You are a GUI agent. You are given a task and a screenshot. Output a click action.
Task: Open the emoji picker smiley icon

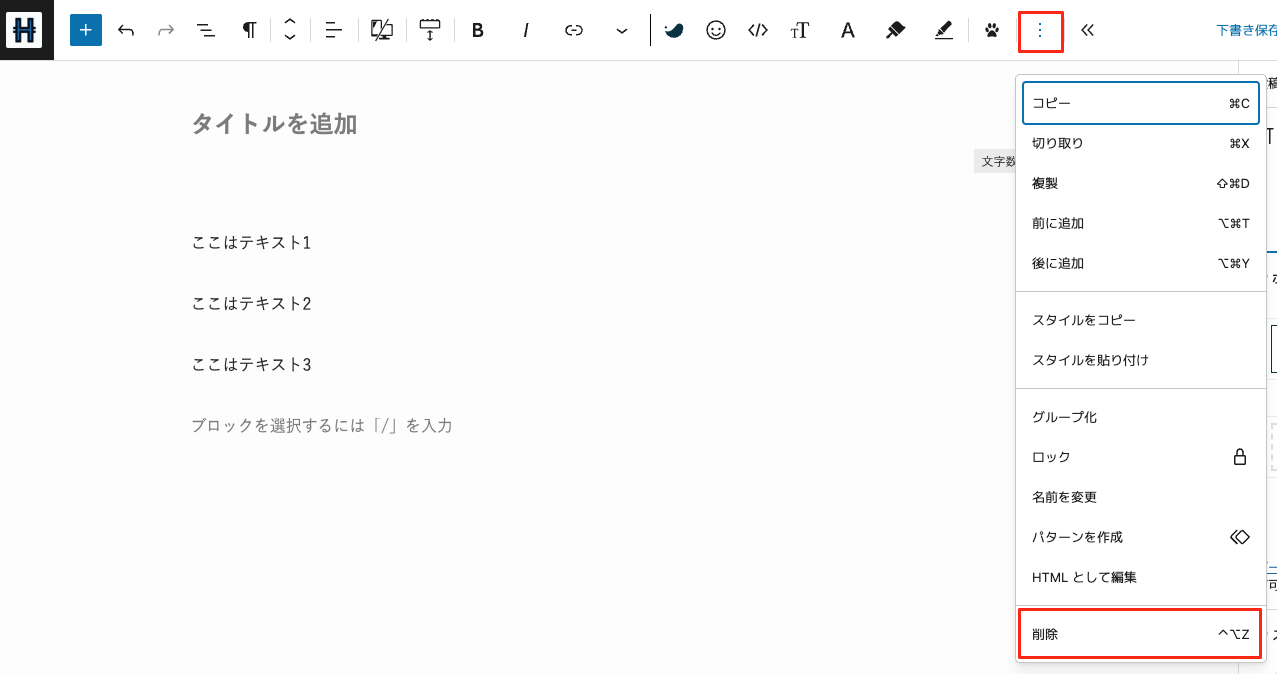(716, 30)
